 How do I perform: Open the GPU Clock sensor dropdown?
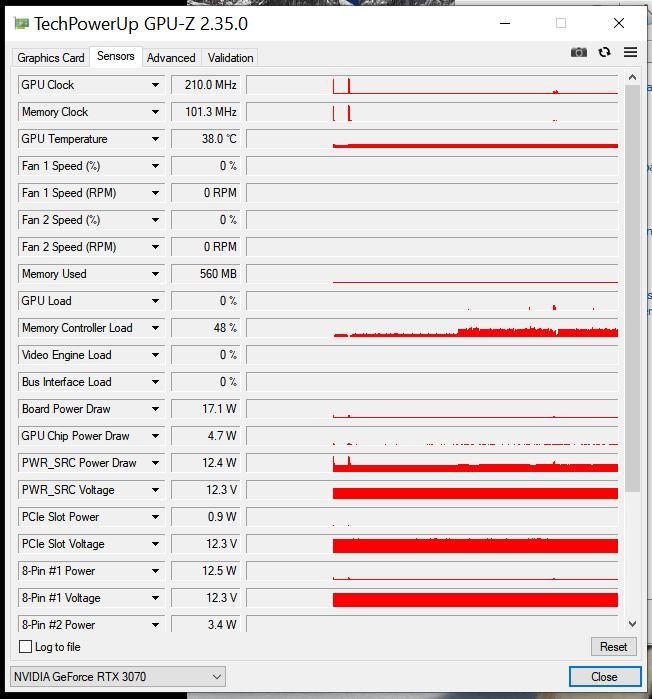pyautogui.click(x=155, y=85)
